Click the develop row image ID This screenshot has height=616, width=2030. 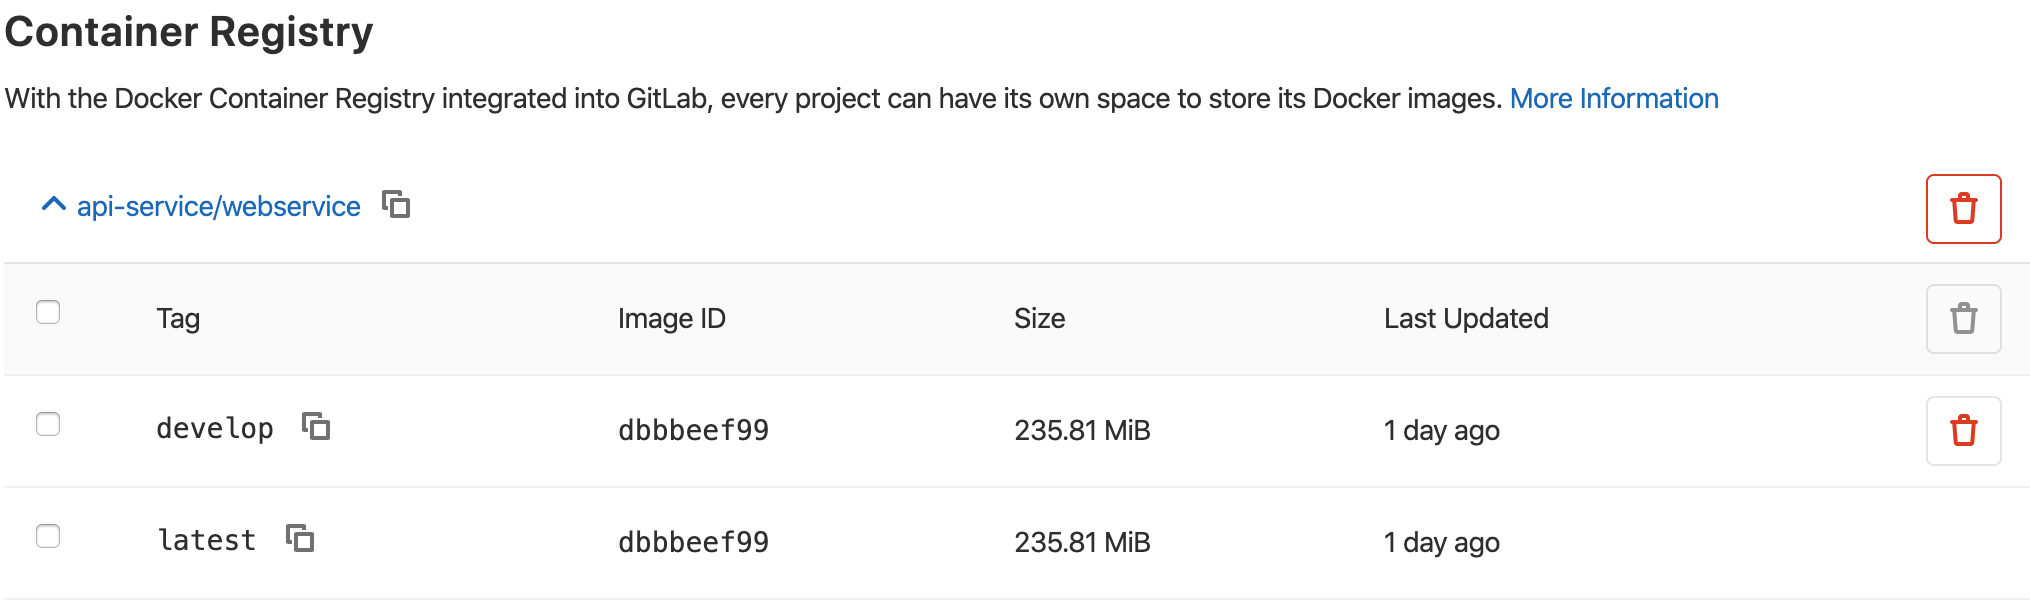pyautogui.click(x=693, y=431)
